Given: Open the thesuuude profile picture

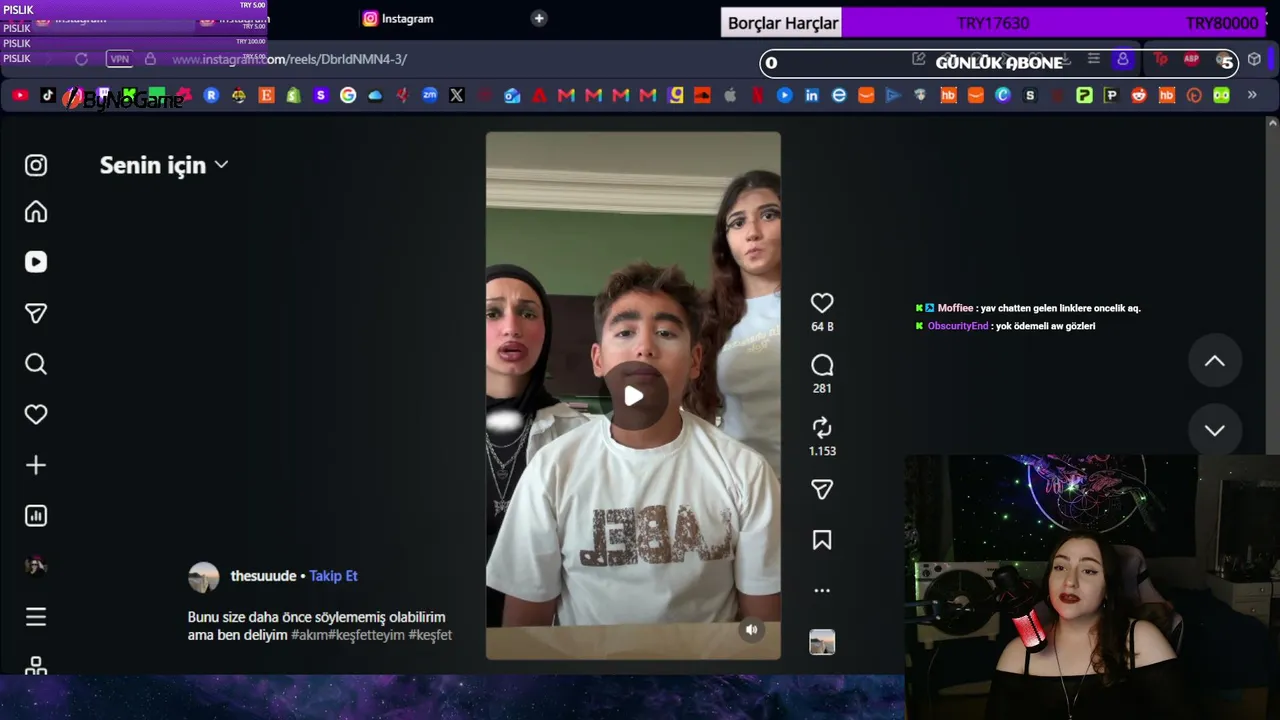Looking at the screenshot, I should pyautogui.click(x=204, y=577).
